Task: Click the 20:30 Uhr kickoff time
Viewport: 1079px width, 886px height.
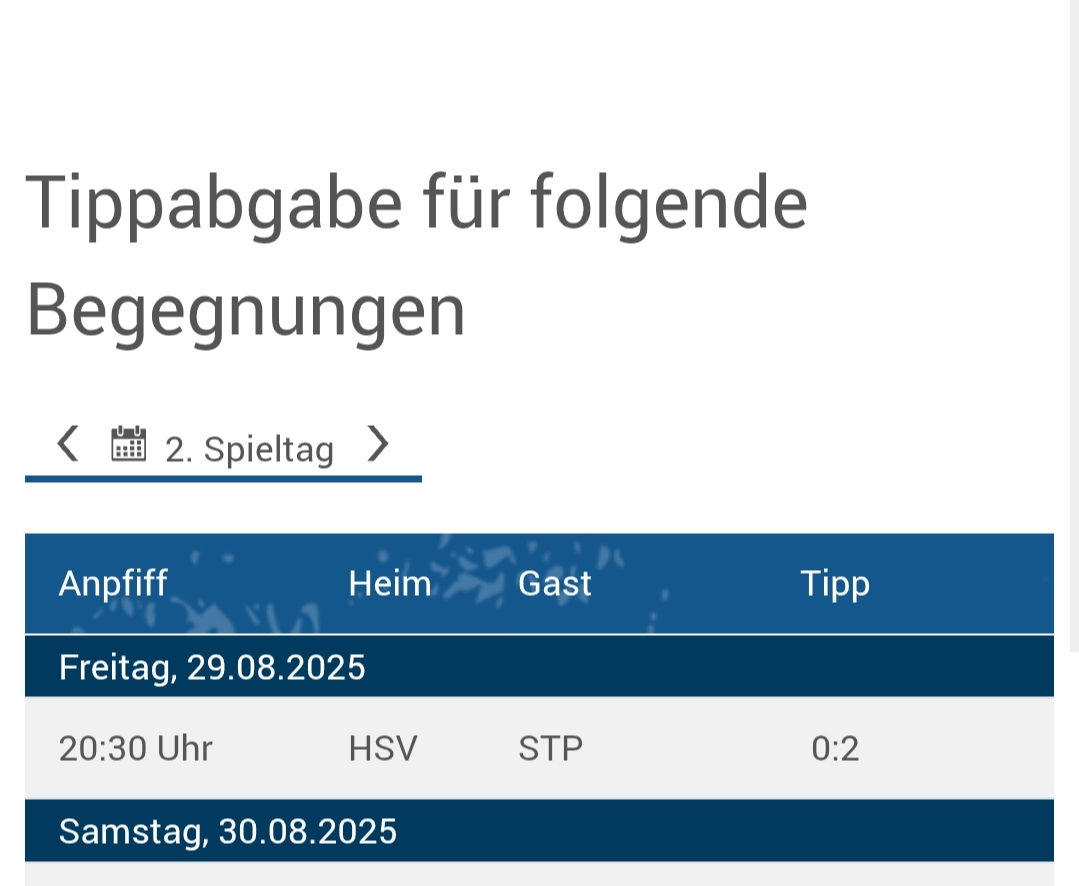Action: click(x=136, y=748)
